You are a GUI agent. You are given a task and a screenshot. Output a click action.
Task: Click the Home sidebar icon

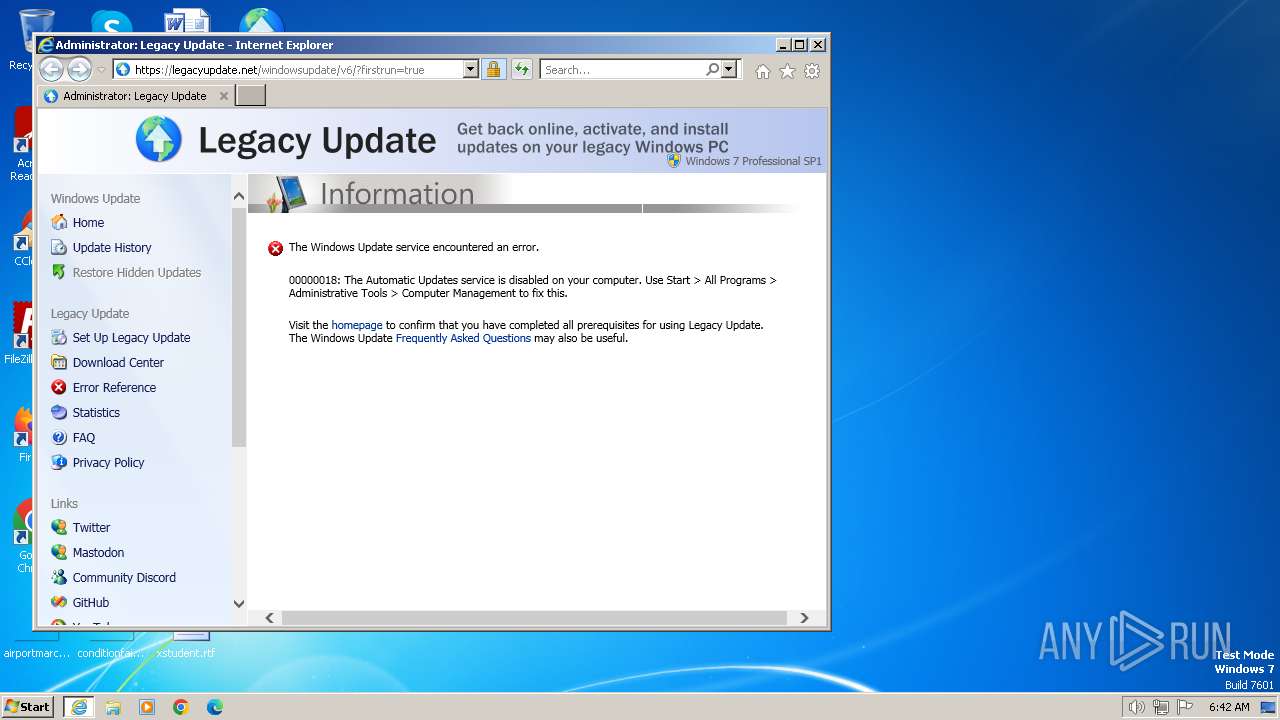click(x=59, y=222)
